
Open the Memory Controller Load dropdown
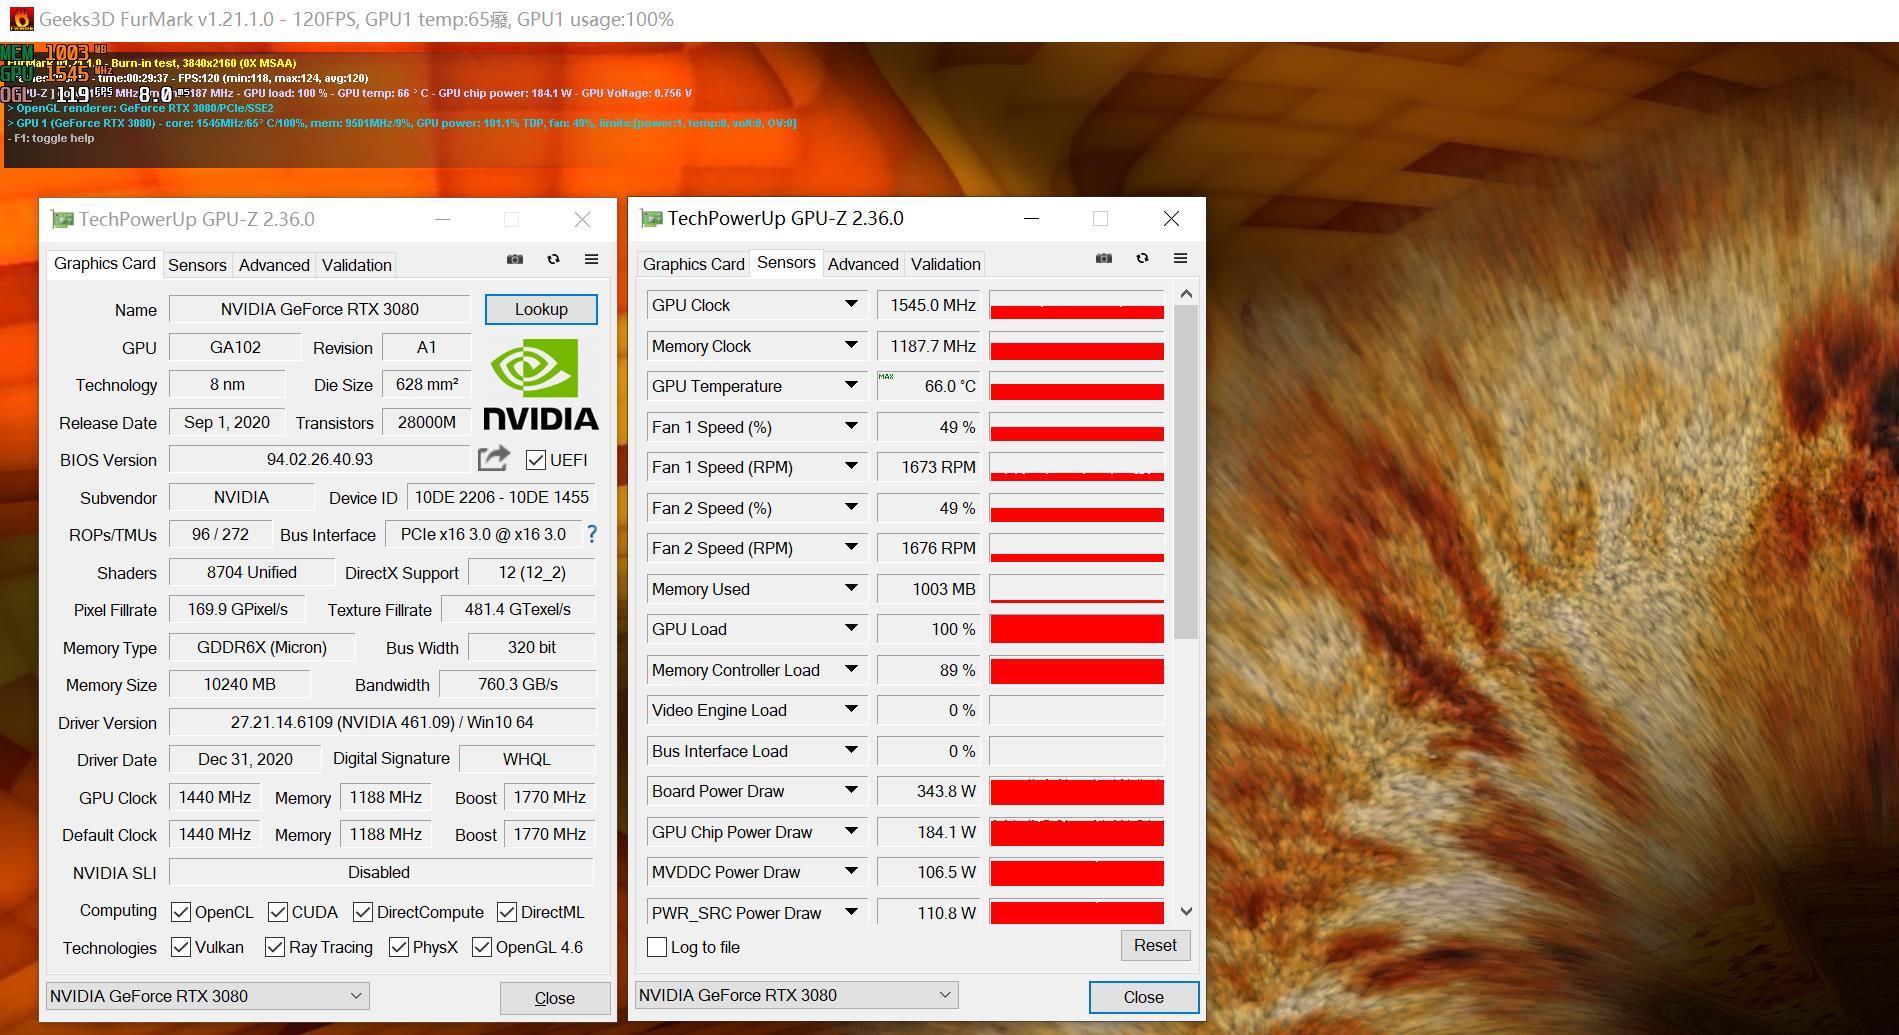coord(851,669)
